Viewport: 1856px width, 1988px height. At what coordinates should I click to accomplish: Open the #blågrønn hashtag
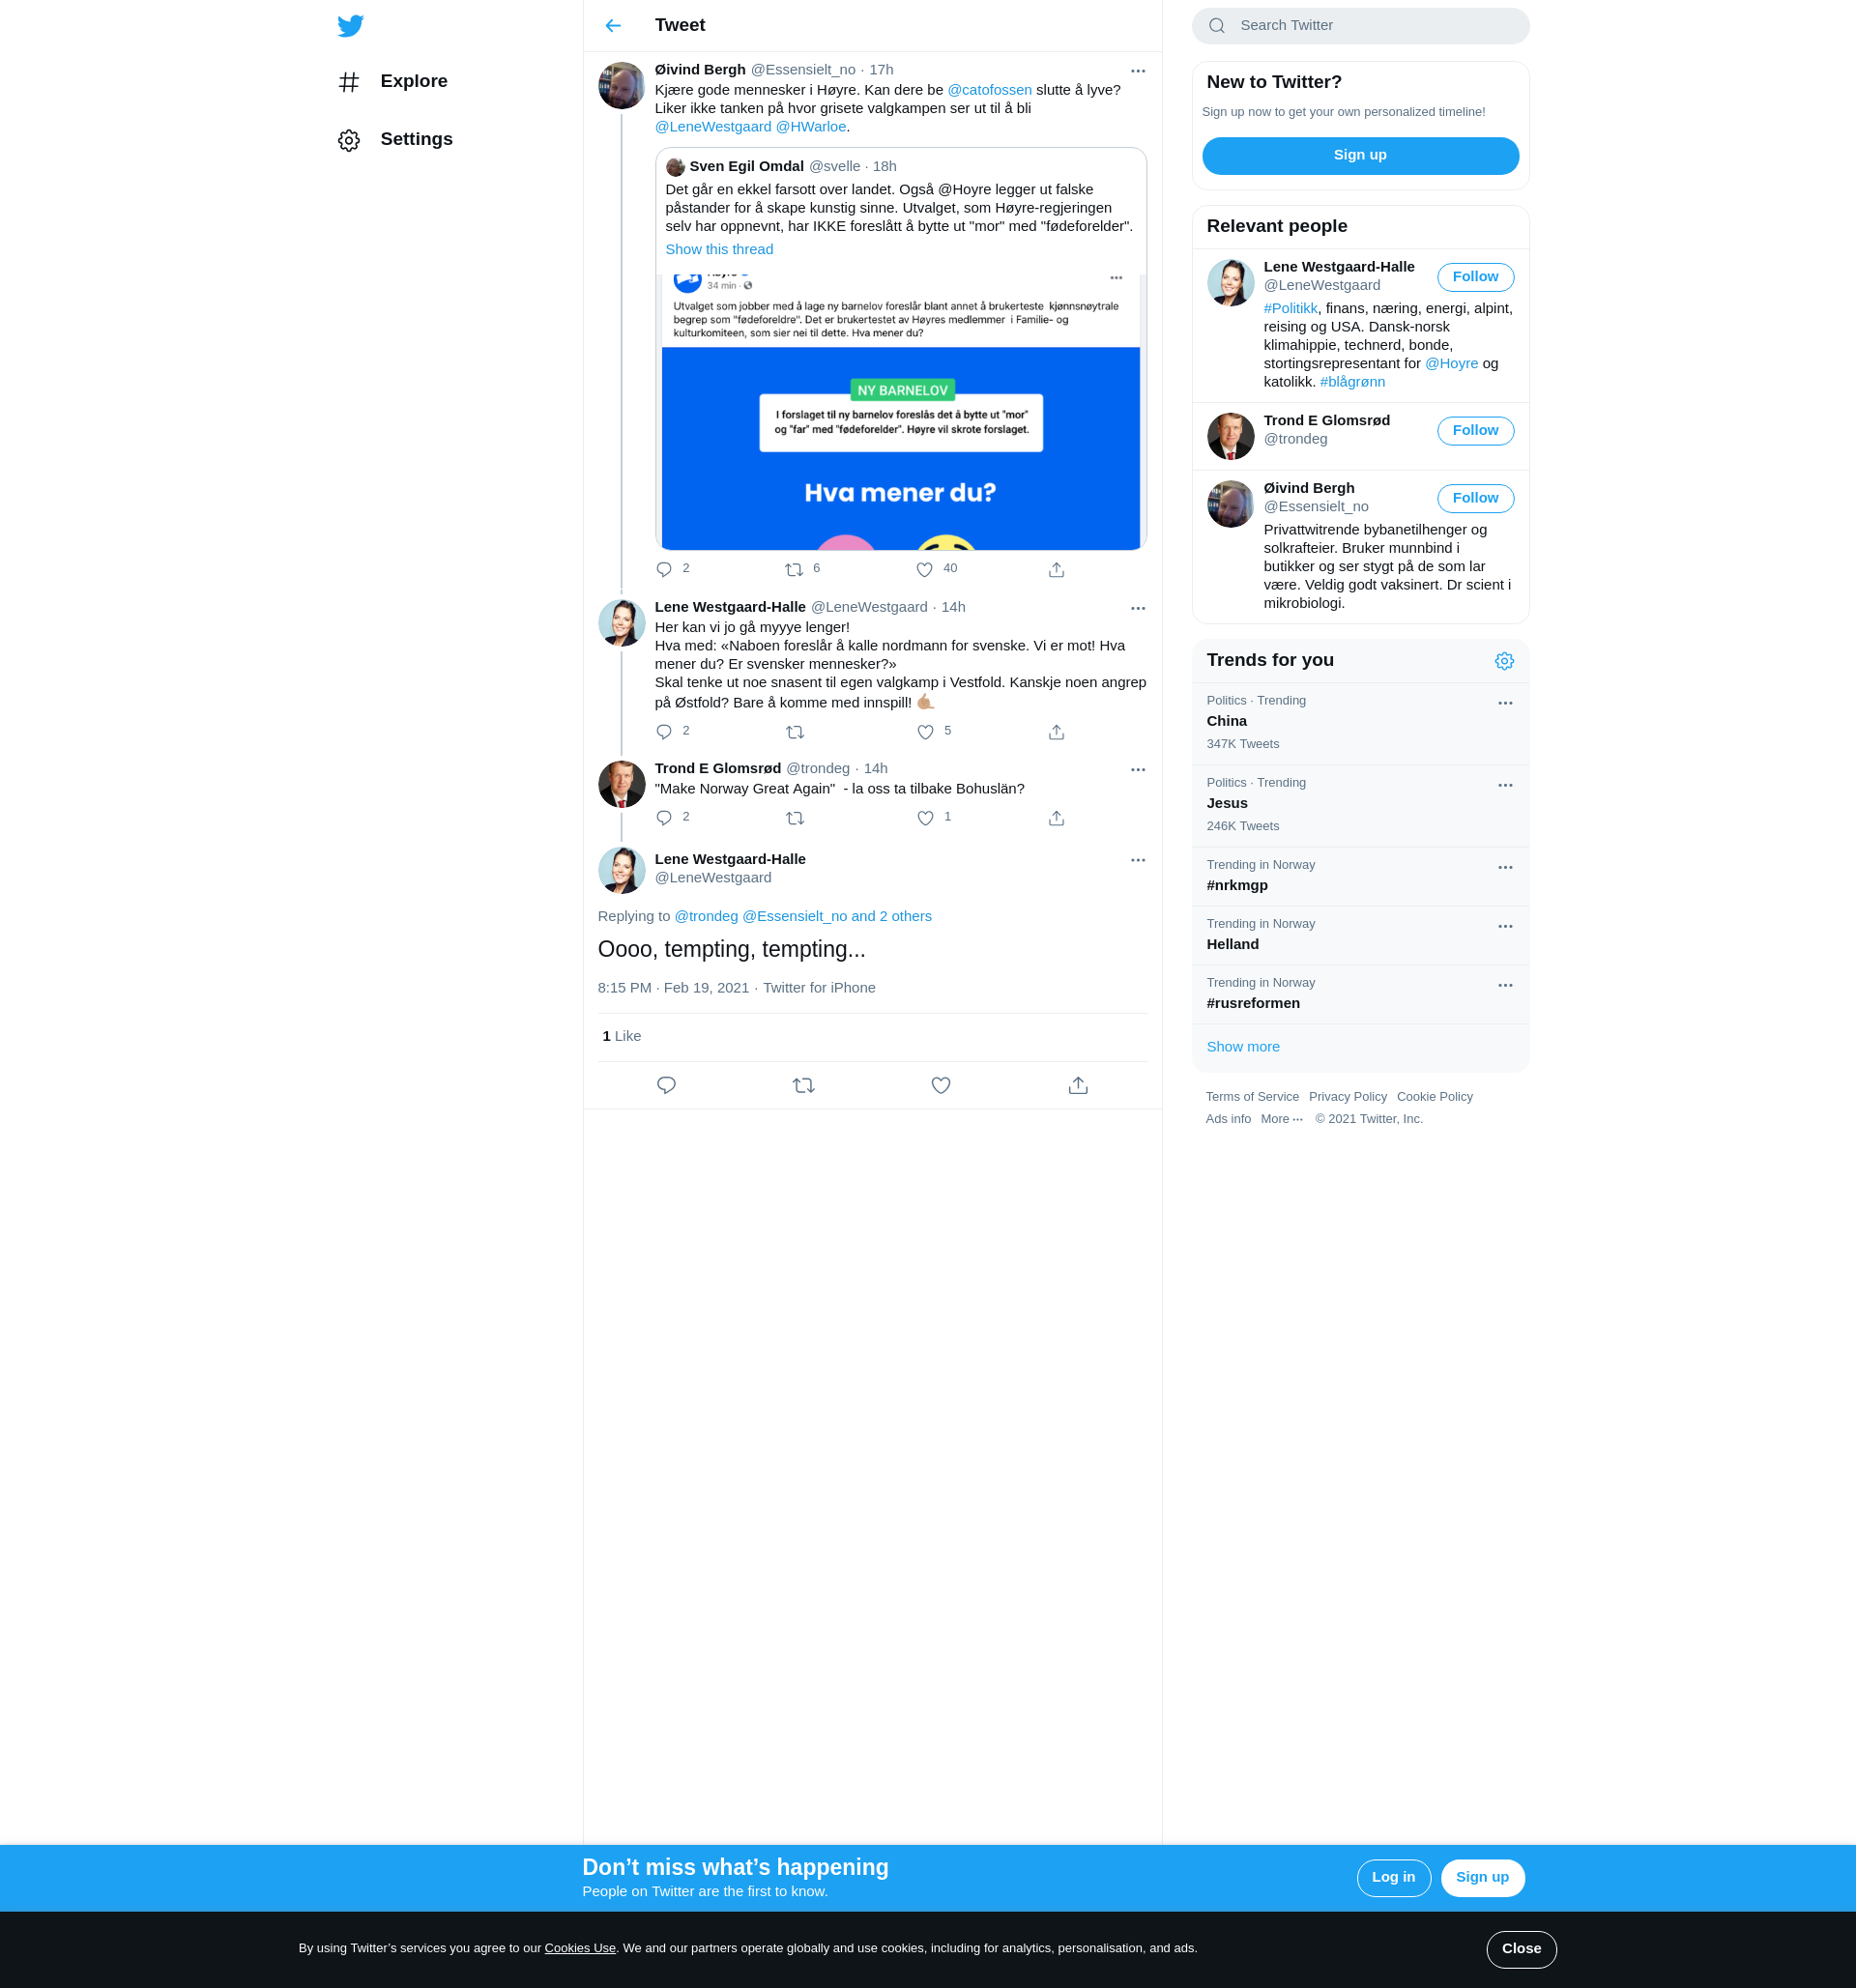(x=1352, y=382)
